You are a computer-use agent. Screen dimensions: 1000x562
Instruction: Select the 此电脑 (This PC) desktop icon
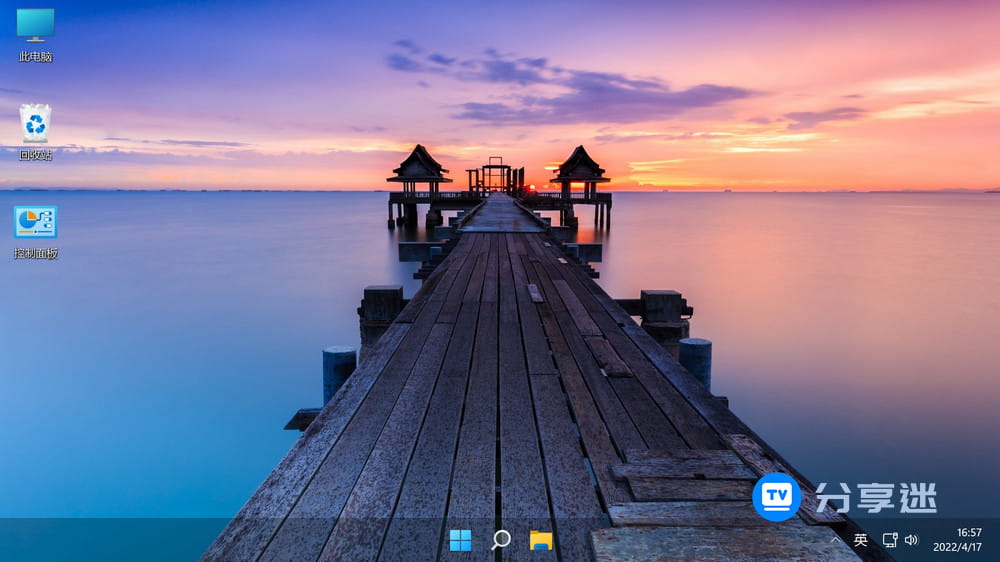coord(35,25)
